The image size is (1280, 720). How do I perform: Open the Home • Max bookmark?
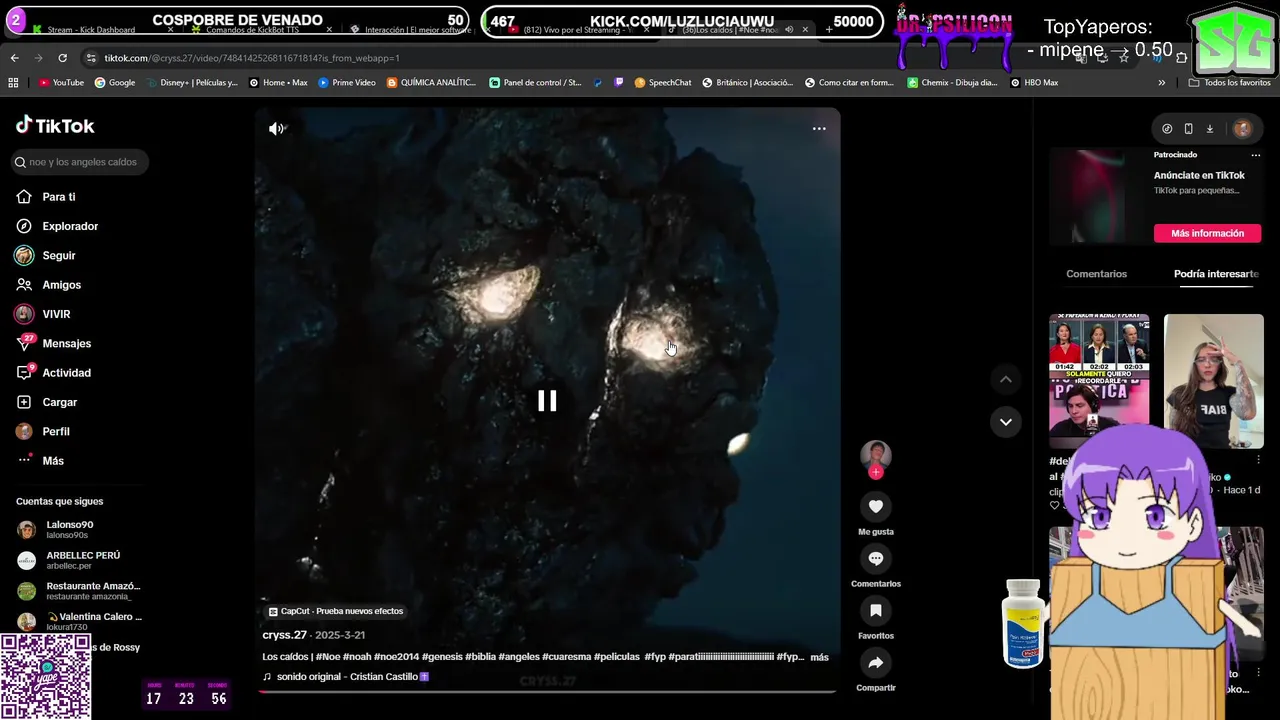click(x=278, y=83)
